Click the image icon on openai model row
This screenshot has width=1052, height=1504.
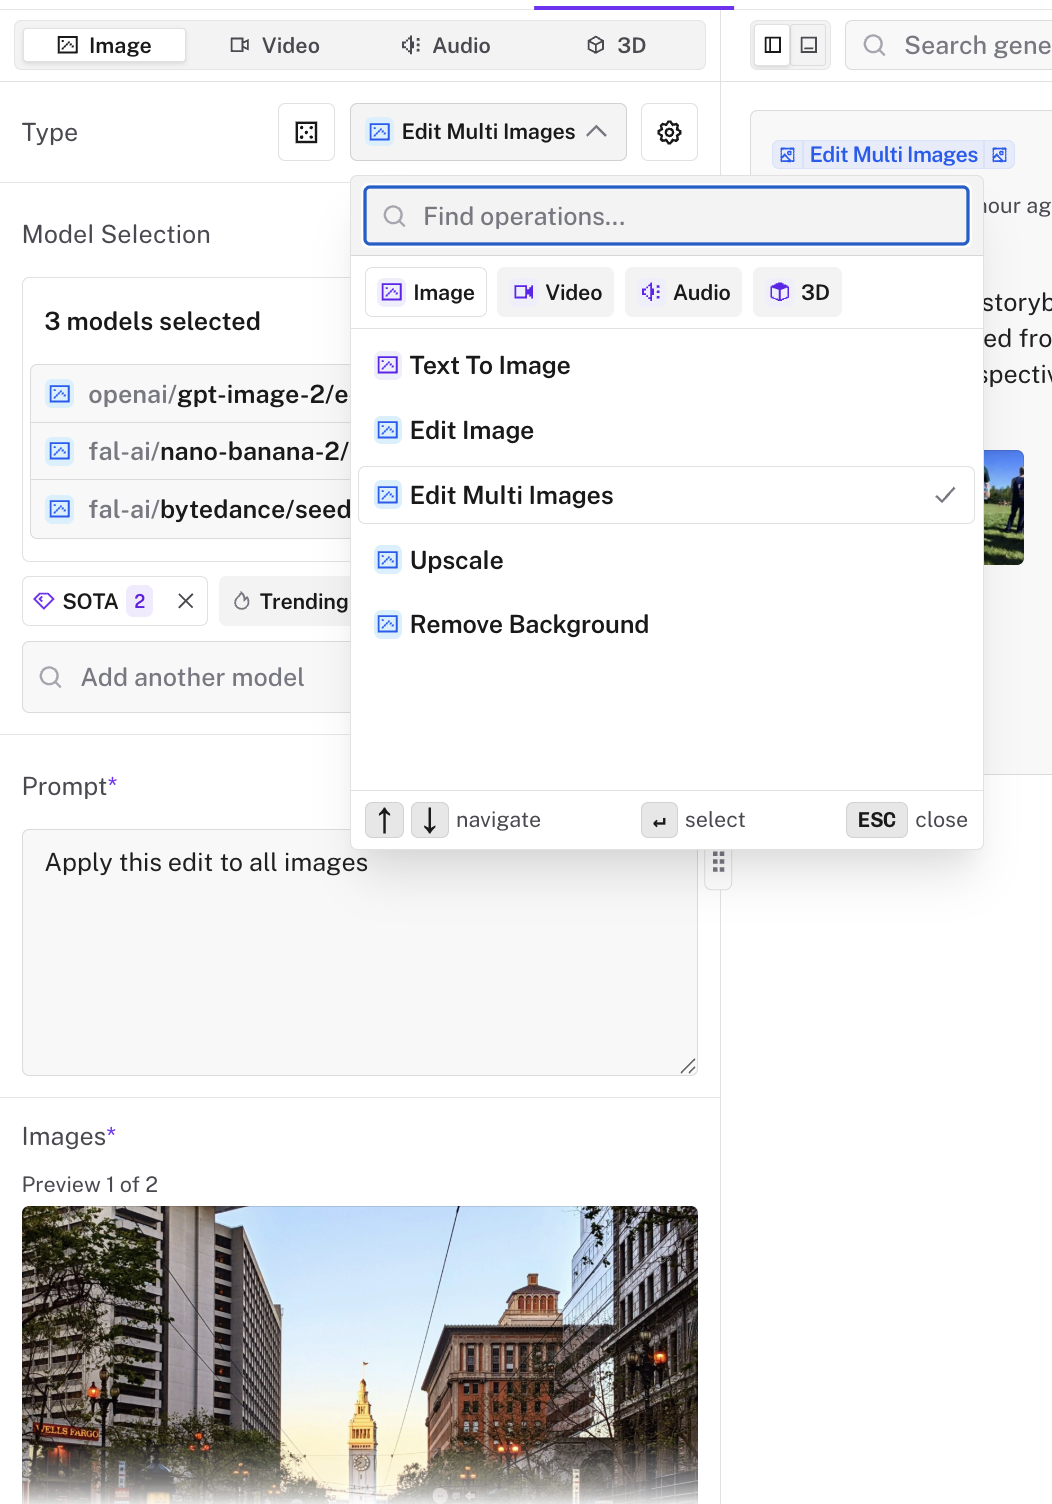coord(60,394)
